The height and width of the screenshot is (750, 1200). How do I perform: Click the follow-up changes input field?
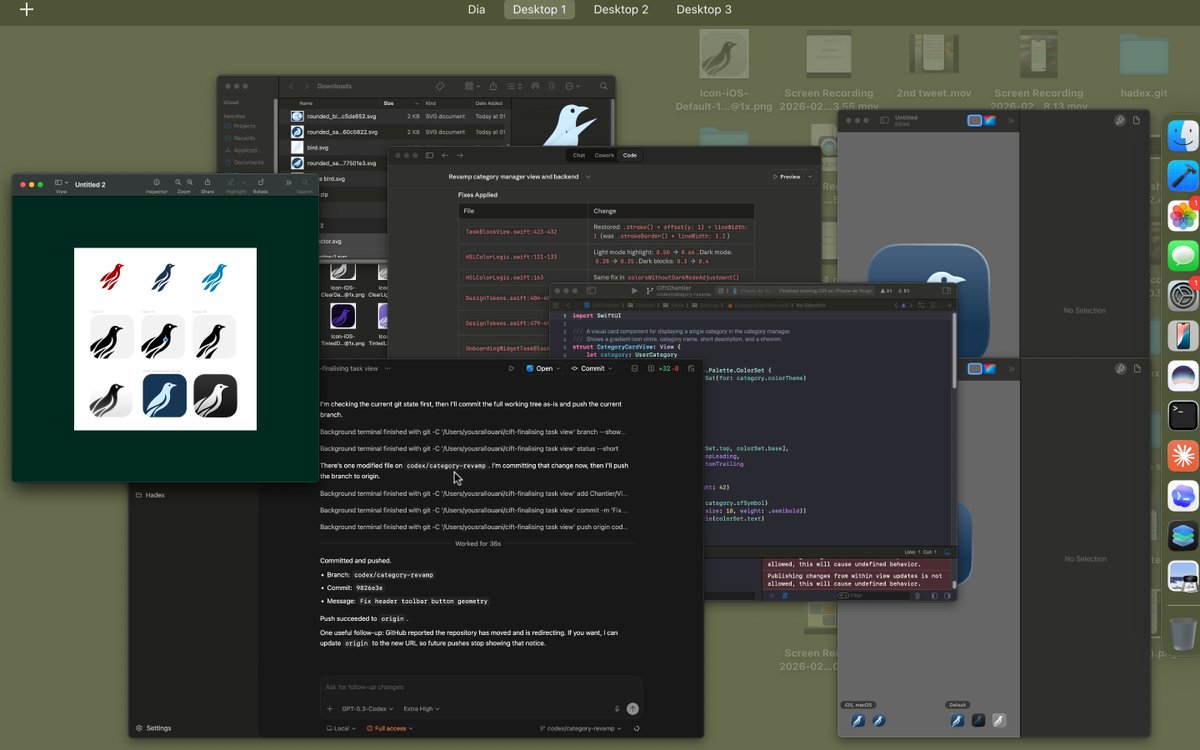pyautogui.click(x=480, y=687)
